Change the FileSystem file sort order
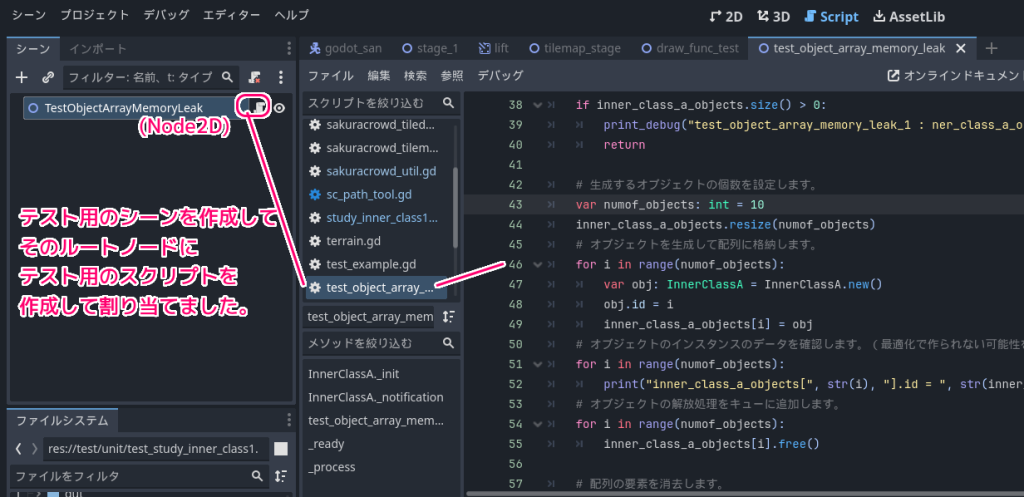 pos(281,475)
